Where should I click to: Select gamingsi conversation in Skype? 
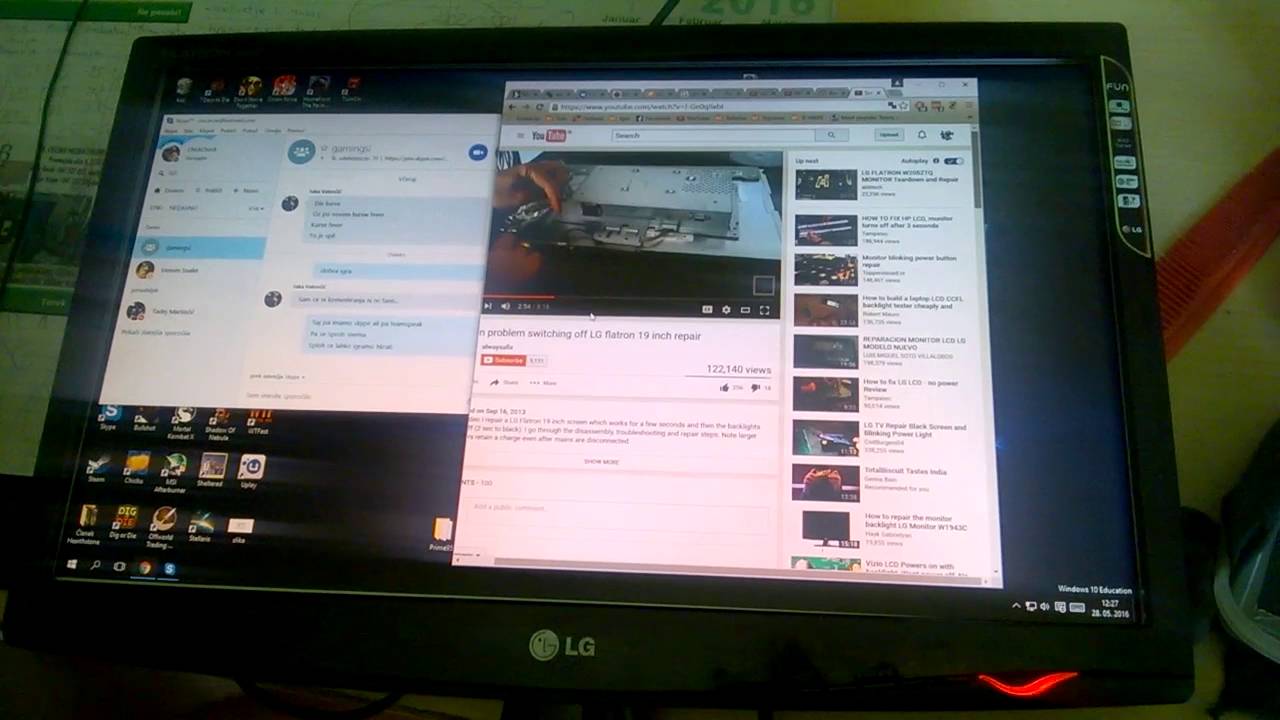[x=200, y=247]
